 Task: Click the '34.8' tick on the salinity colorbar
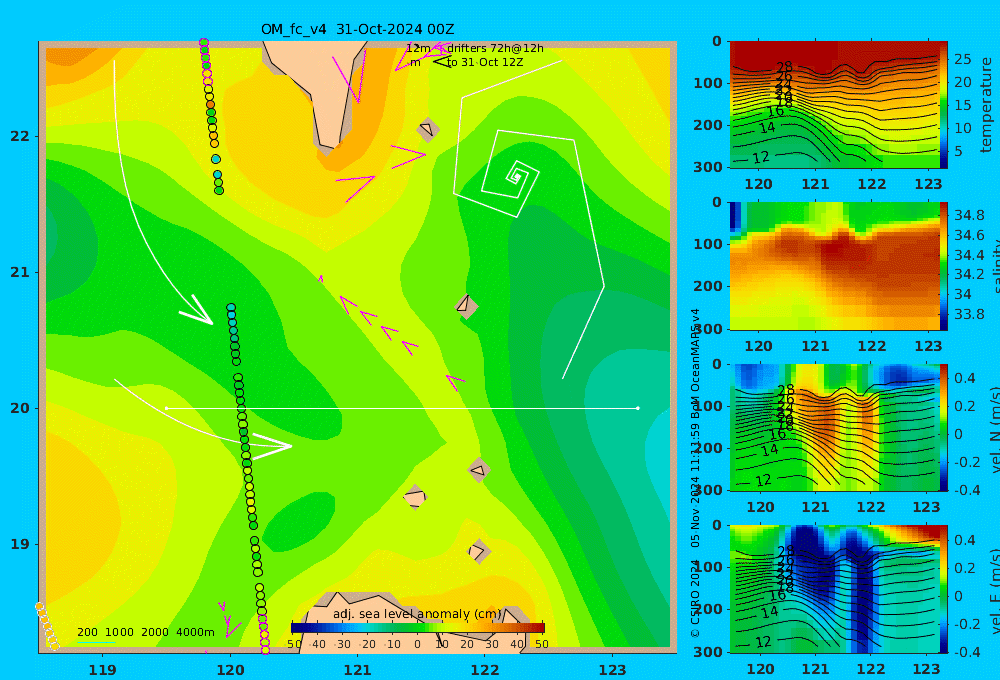point(969,215)
